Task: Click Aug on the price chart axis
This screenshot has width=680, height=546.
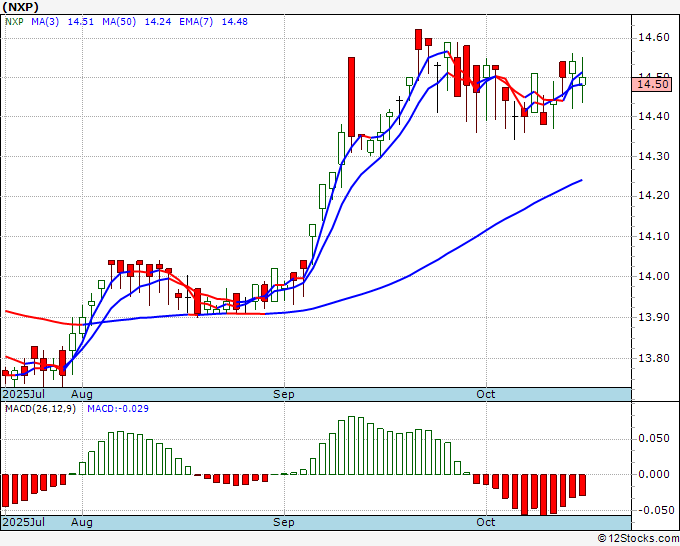Action: point(82,394)
